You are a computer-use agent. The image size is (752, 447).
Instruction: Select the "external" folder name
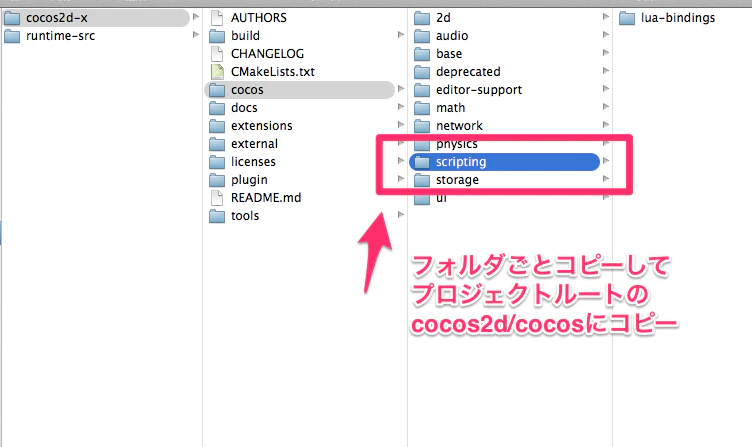[x=254, y=144]
